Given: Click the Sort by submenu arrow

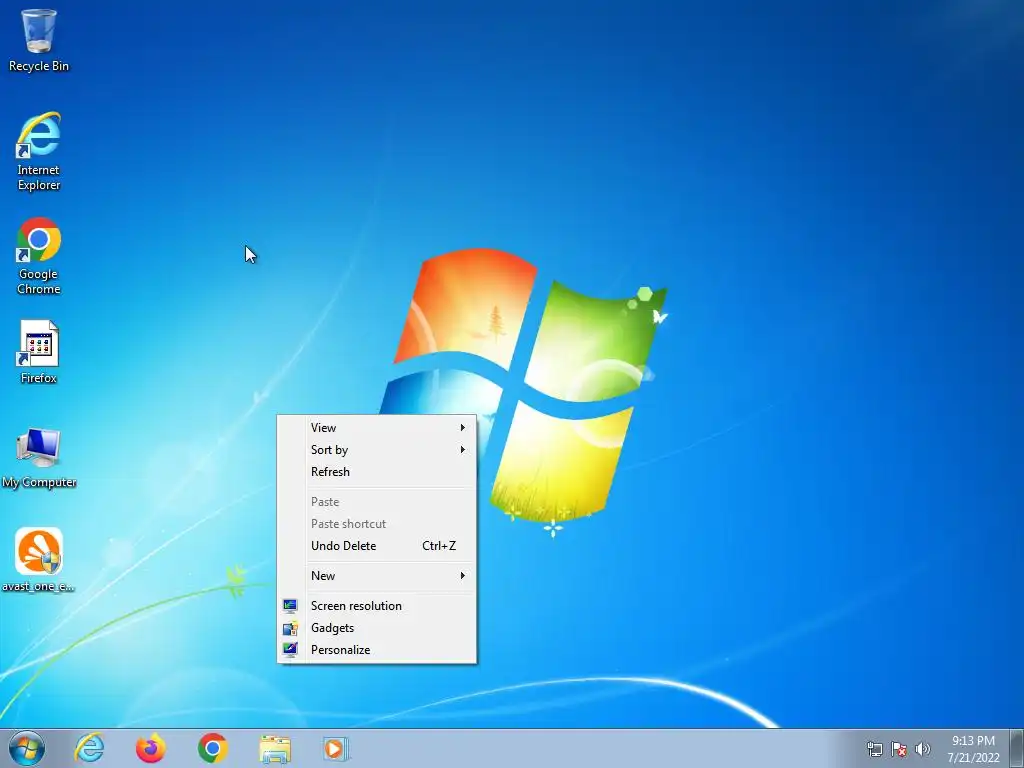Looking at the screenshot, I should click(x=462, y=450).
